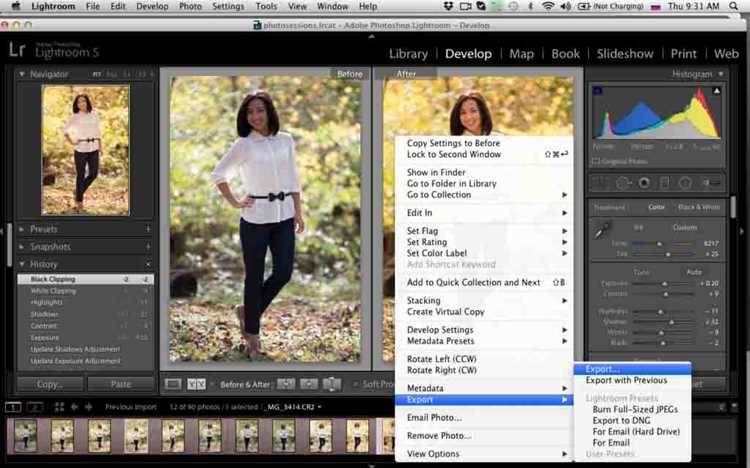Open the Library module
Image resolution: width=750 pixels, height=468 pixels.
(408, 54)
